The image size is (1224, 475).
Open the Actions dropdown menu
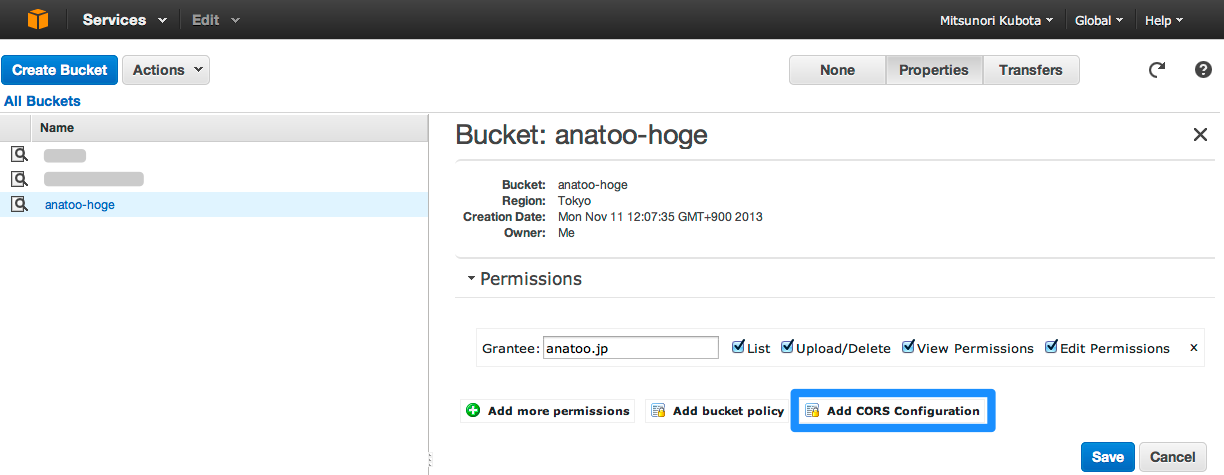click(166, 70)
